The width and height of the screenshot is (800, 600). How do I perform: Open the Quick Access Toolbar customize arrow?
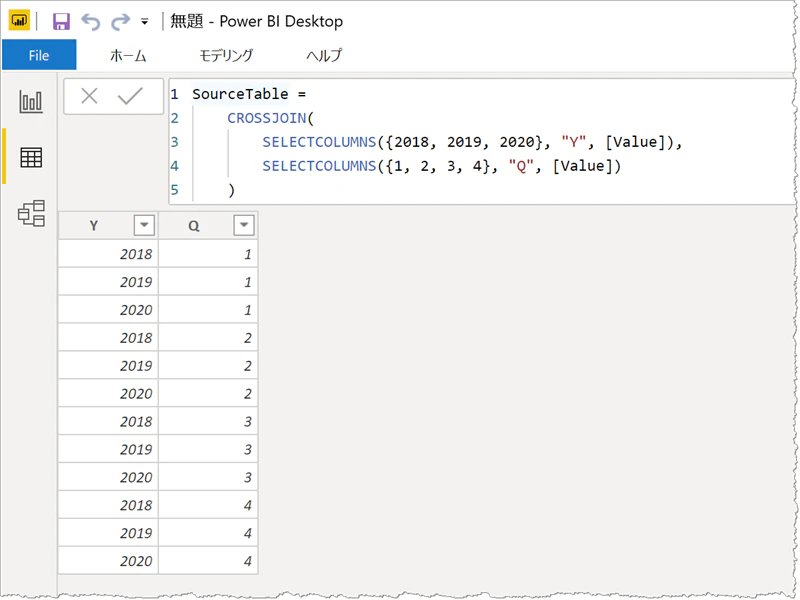pyautogui.click(x=145, y=22)
